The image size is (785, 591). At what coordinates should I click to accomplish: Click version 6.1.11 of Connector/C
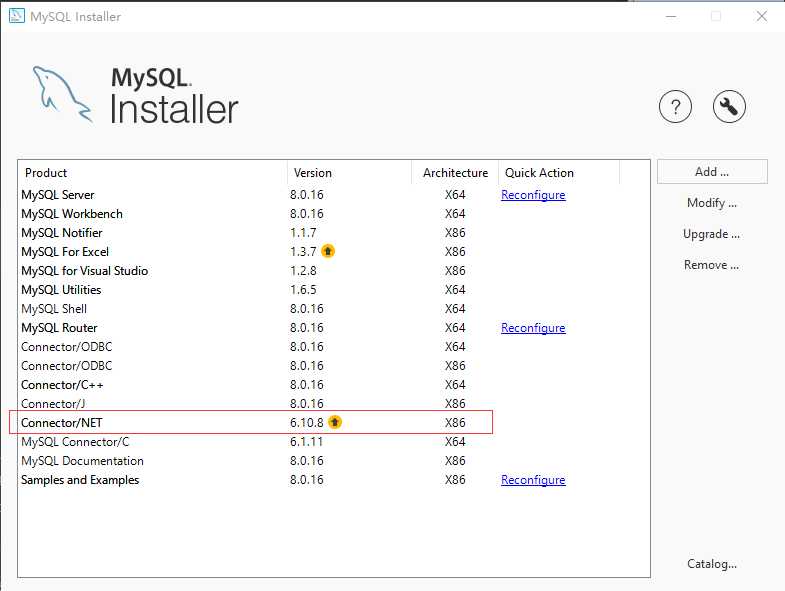click(306, 442)
